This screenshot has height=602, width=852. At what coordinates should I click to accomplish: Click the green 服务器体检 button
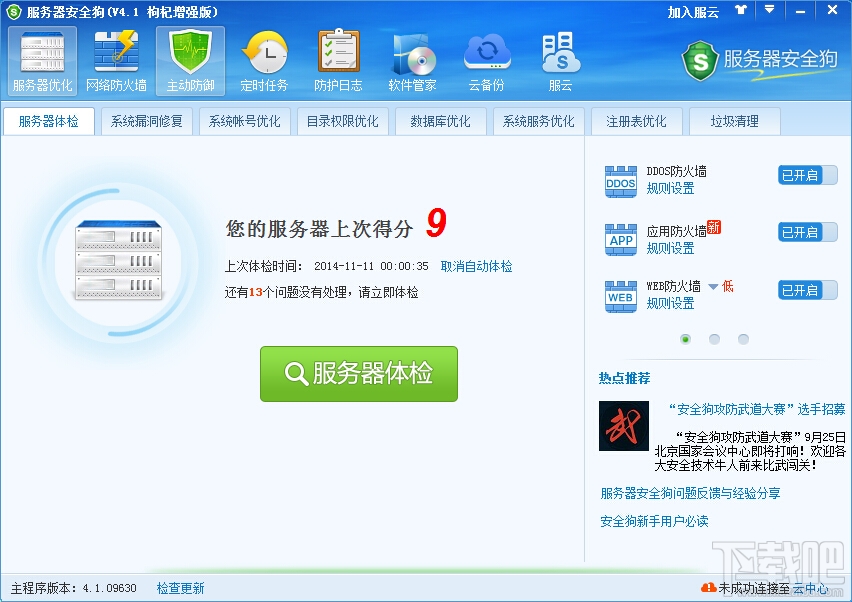[359, 374]
